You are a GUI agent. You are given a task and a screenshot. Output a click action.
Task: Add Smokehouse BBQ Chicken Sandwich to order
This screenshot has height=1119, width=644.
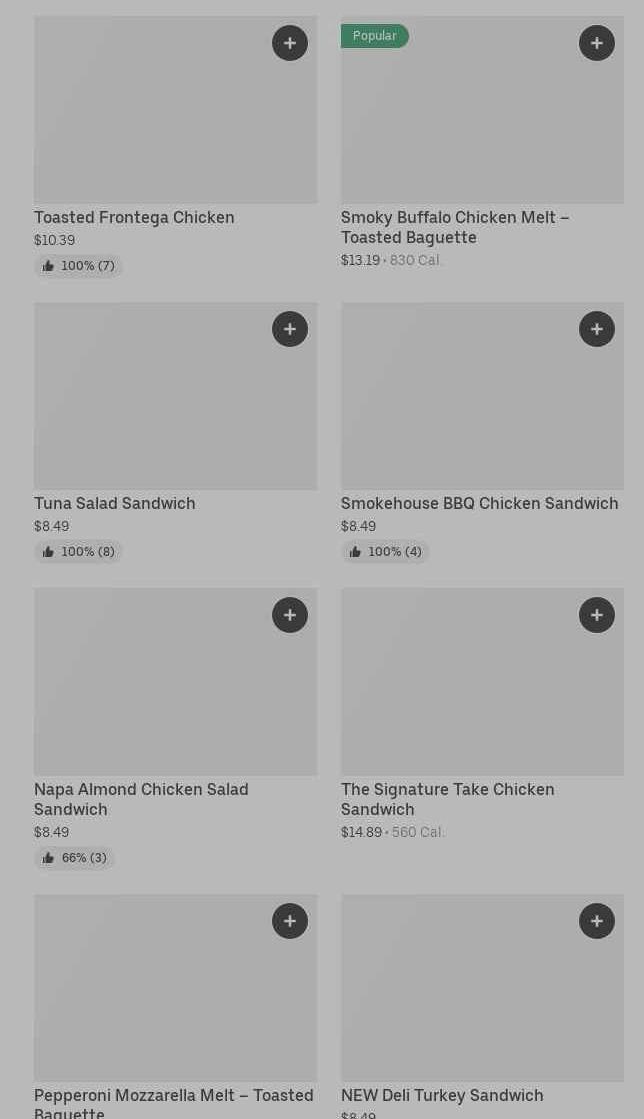coord(597,329)
